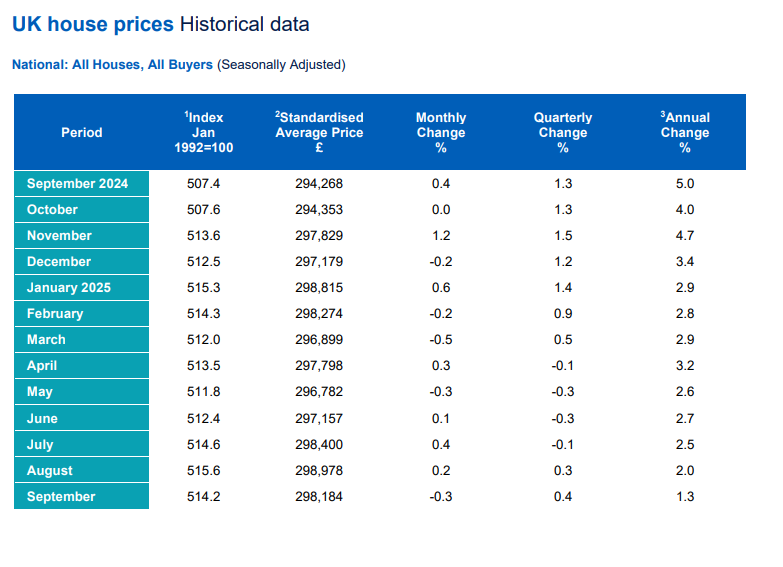Click the 'Monthly Change %' column header

441,132
